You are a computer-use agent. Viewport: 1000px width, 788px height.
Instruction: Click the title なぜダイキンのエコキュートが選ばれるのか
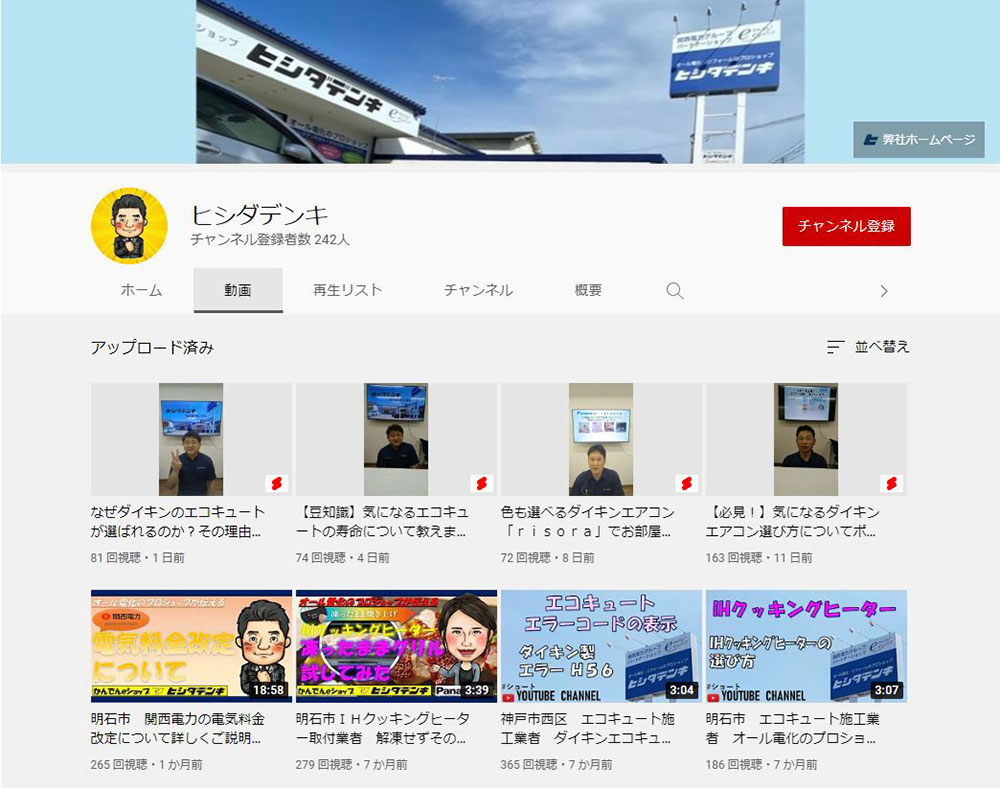[178, 522]
